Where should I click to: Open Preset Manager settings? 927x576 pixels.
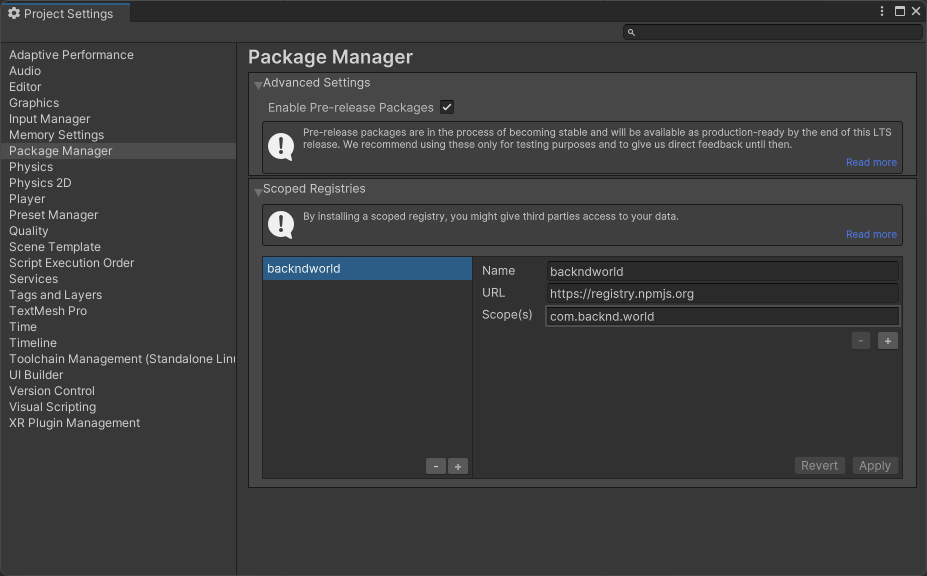pyautogui.click(x=118, y=215)
